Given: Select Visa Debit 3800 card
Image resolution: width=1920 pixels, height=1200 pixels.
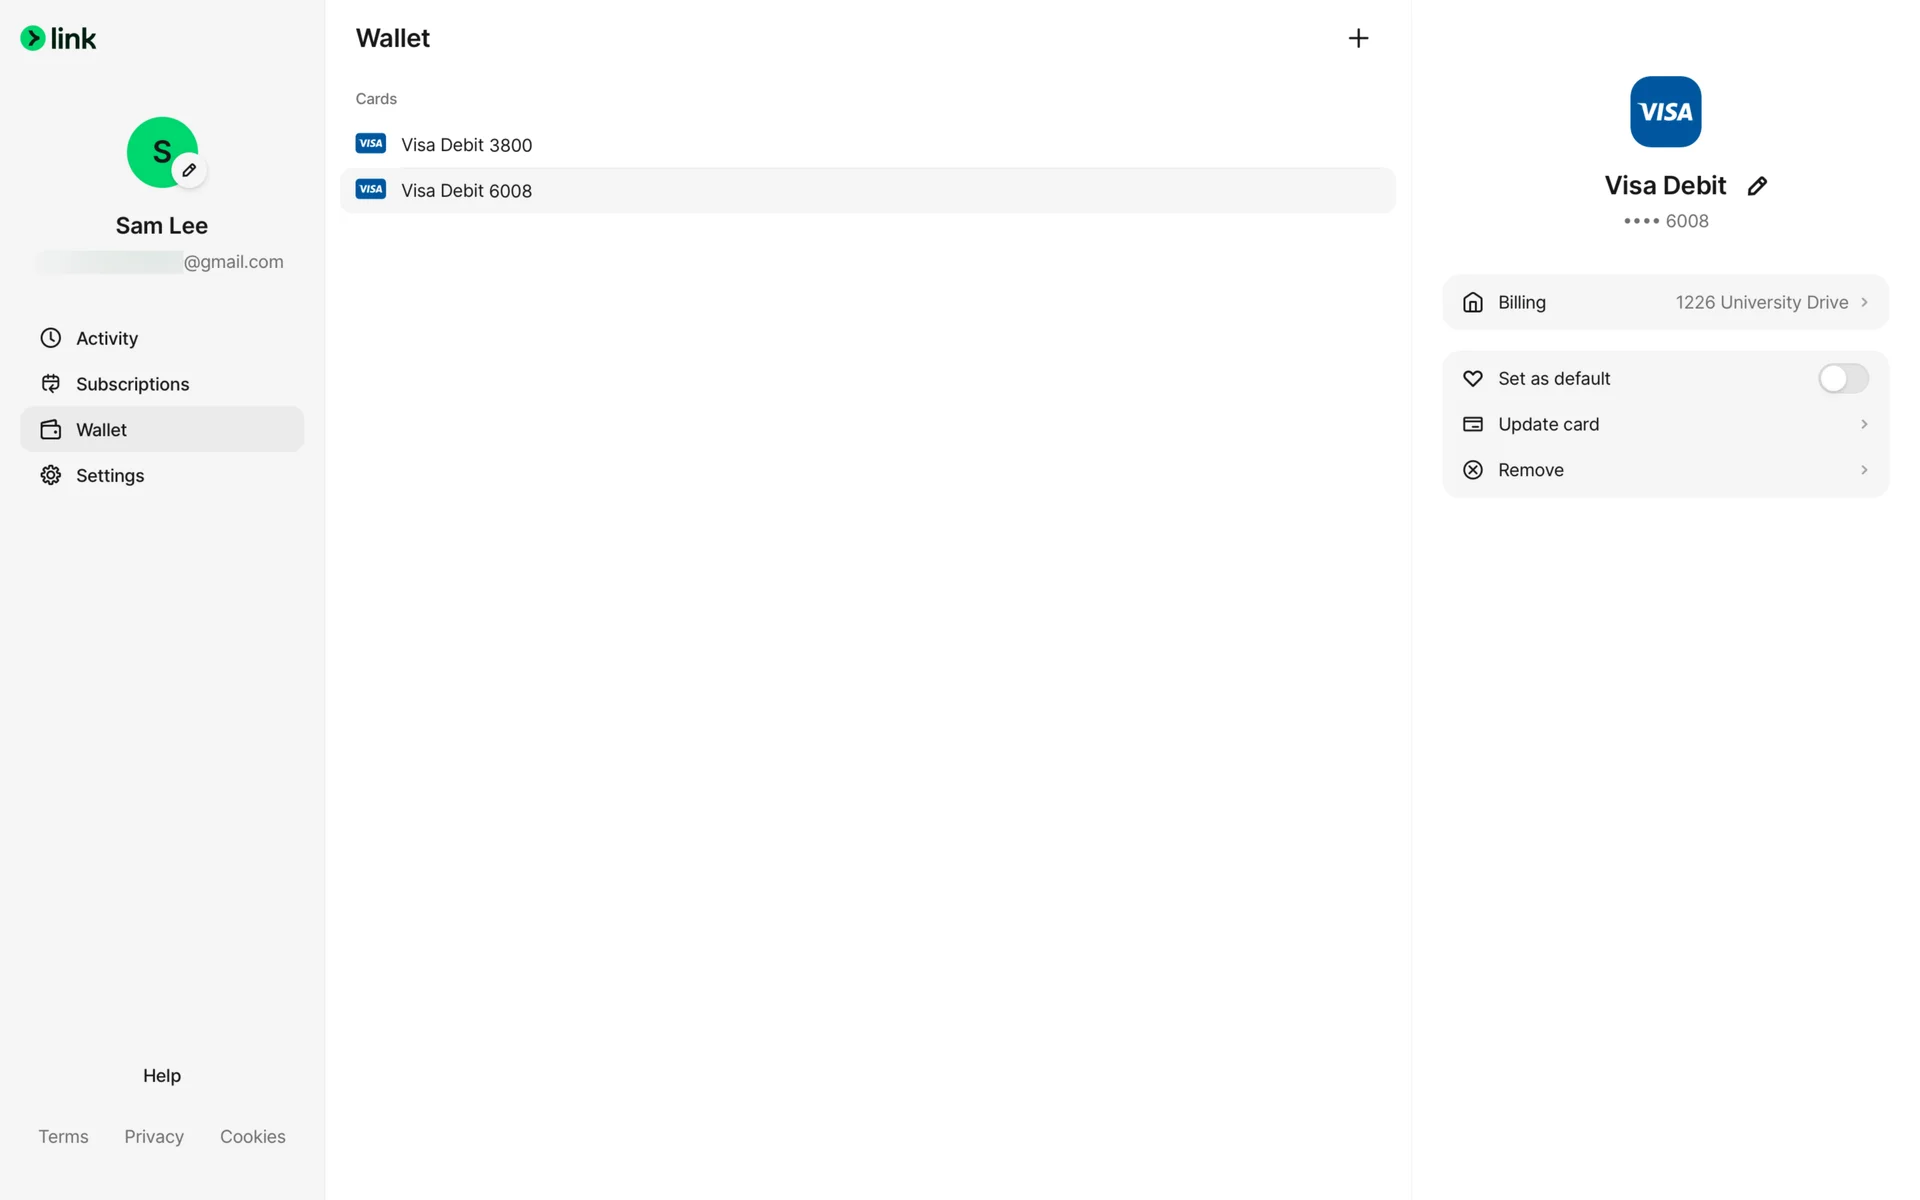Looking at the screenshot, I should [x=466, y=145].
